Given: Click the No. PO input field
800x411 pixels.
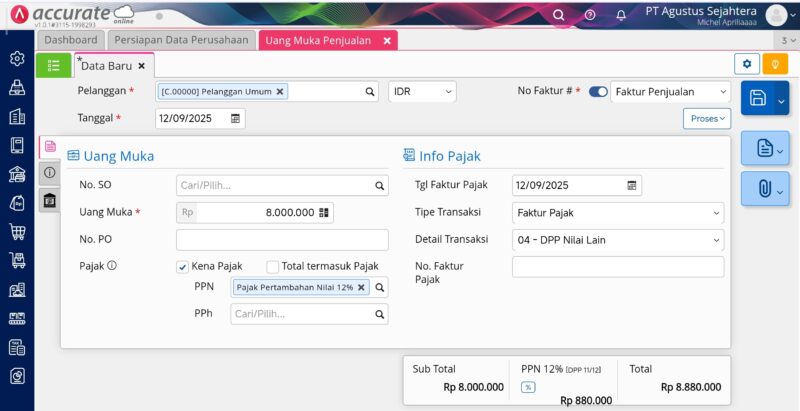Looking at the screenshot, I should (x=282, y=240).
